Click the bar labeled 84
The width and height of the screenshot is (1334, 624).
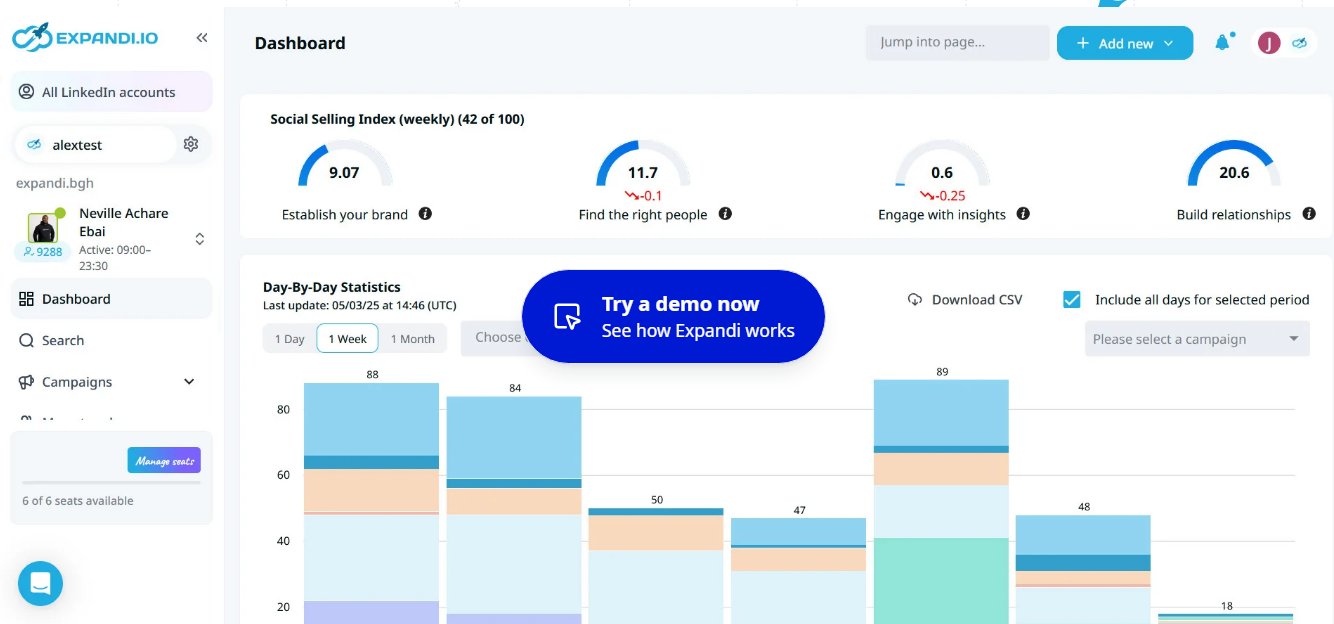pyautogui.click(x=514, y=510)
